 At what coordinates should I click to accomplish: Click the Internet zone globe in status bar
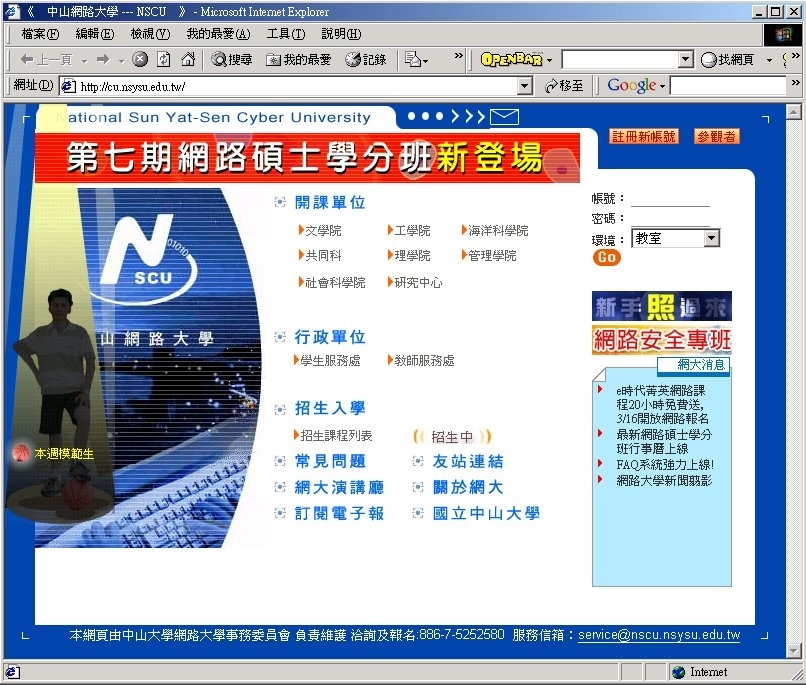point(679,672)
